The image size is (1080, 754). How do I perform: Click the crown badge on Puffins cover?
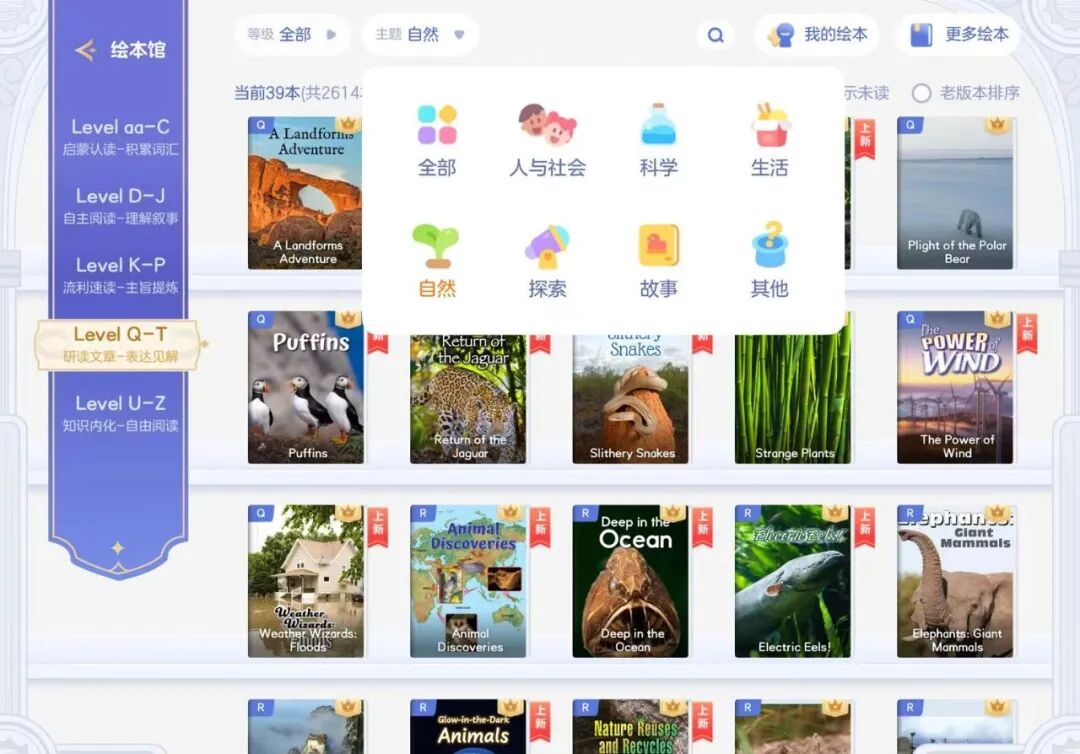pos(348,319)
